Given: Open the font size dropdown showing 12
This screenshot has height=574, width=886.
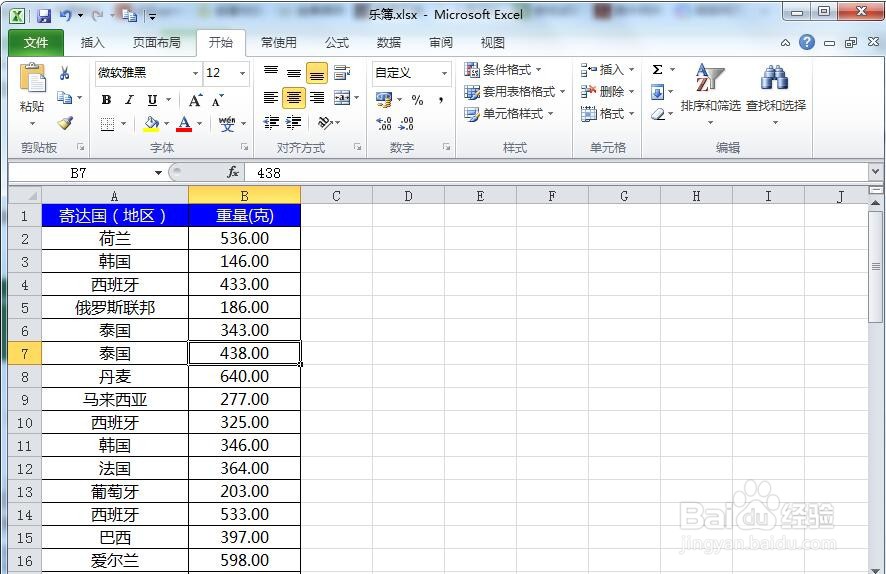Looking at the screenshot, I should (242, 73).
